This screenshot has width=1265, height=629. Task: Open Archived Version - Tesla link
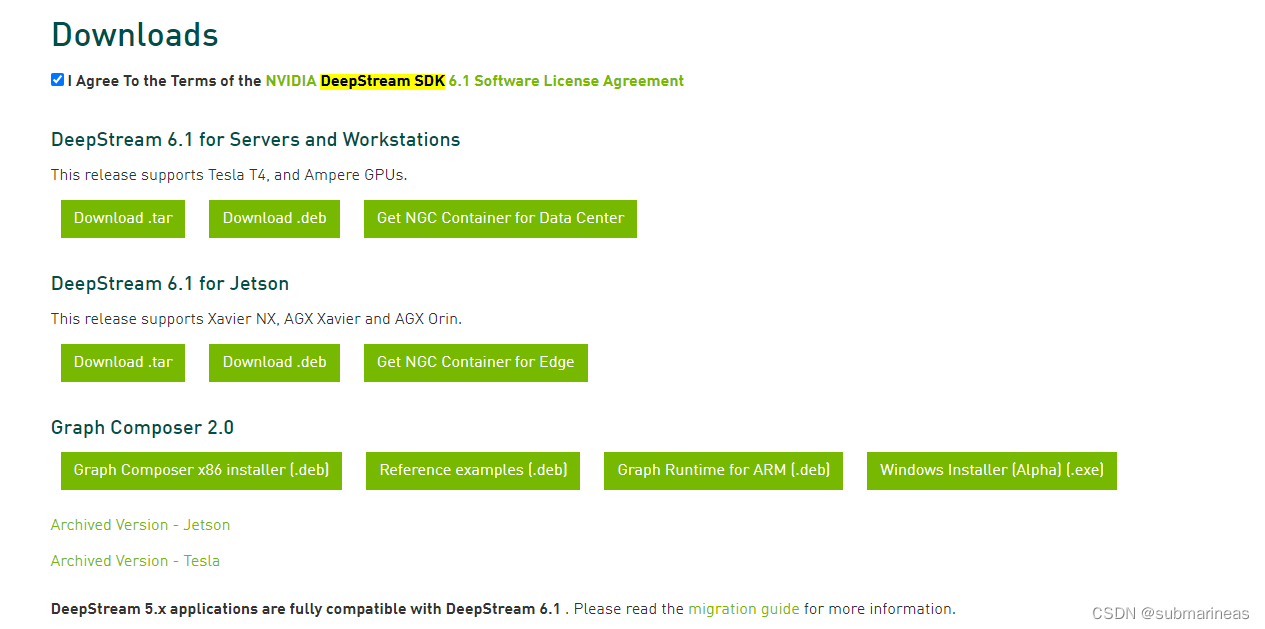coord(135,561)
